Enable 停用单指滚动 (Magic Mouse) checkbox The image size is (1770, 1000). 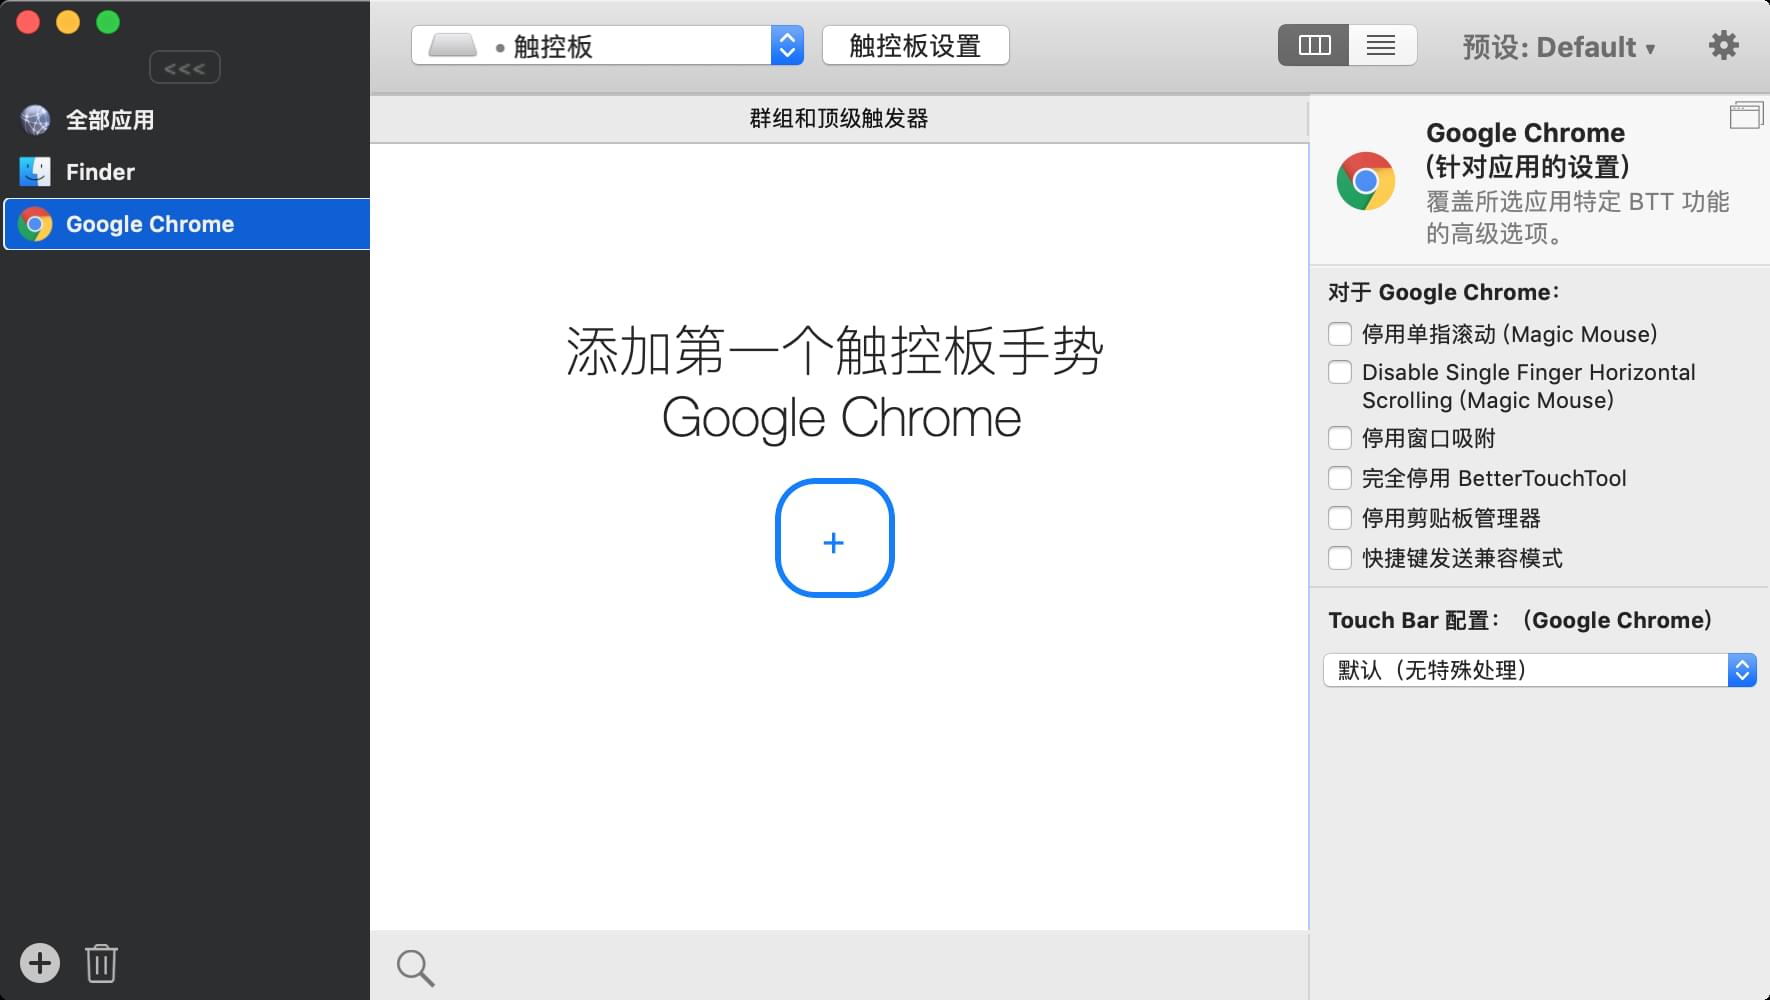[x=1340, y=334]
